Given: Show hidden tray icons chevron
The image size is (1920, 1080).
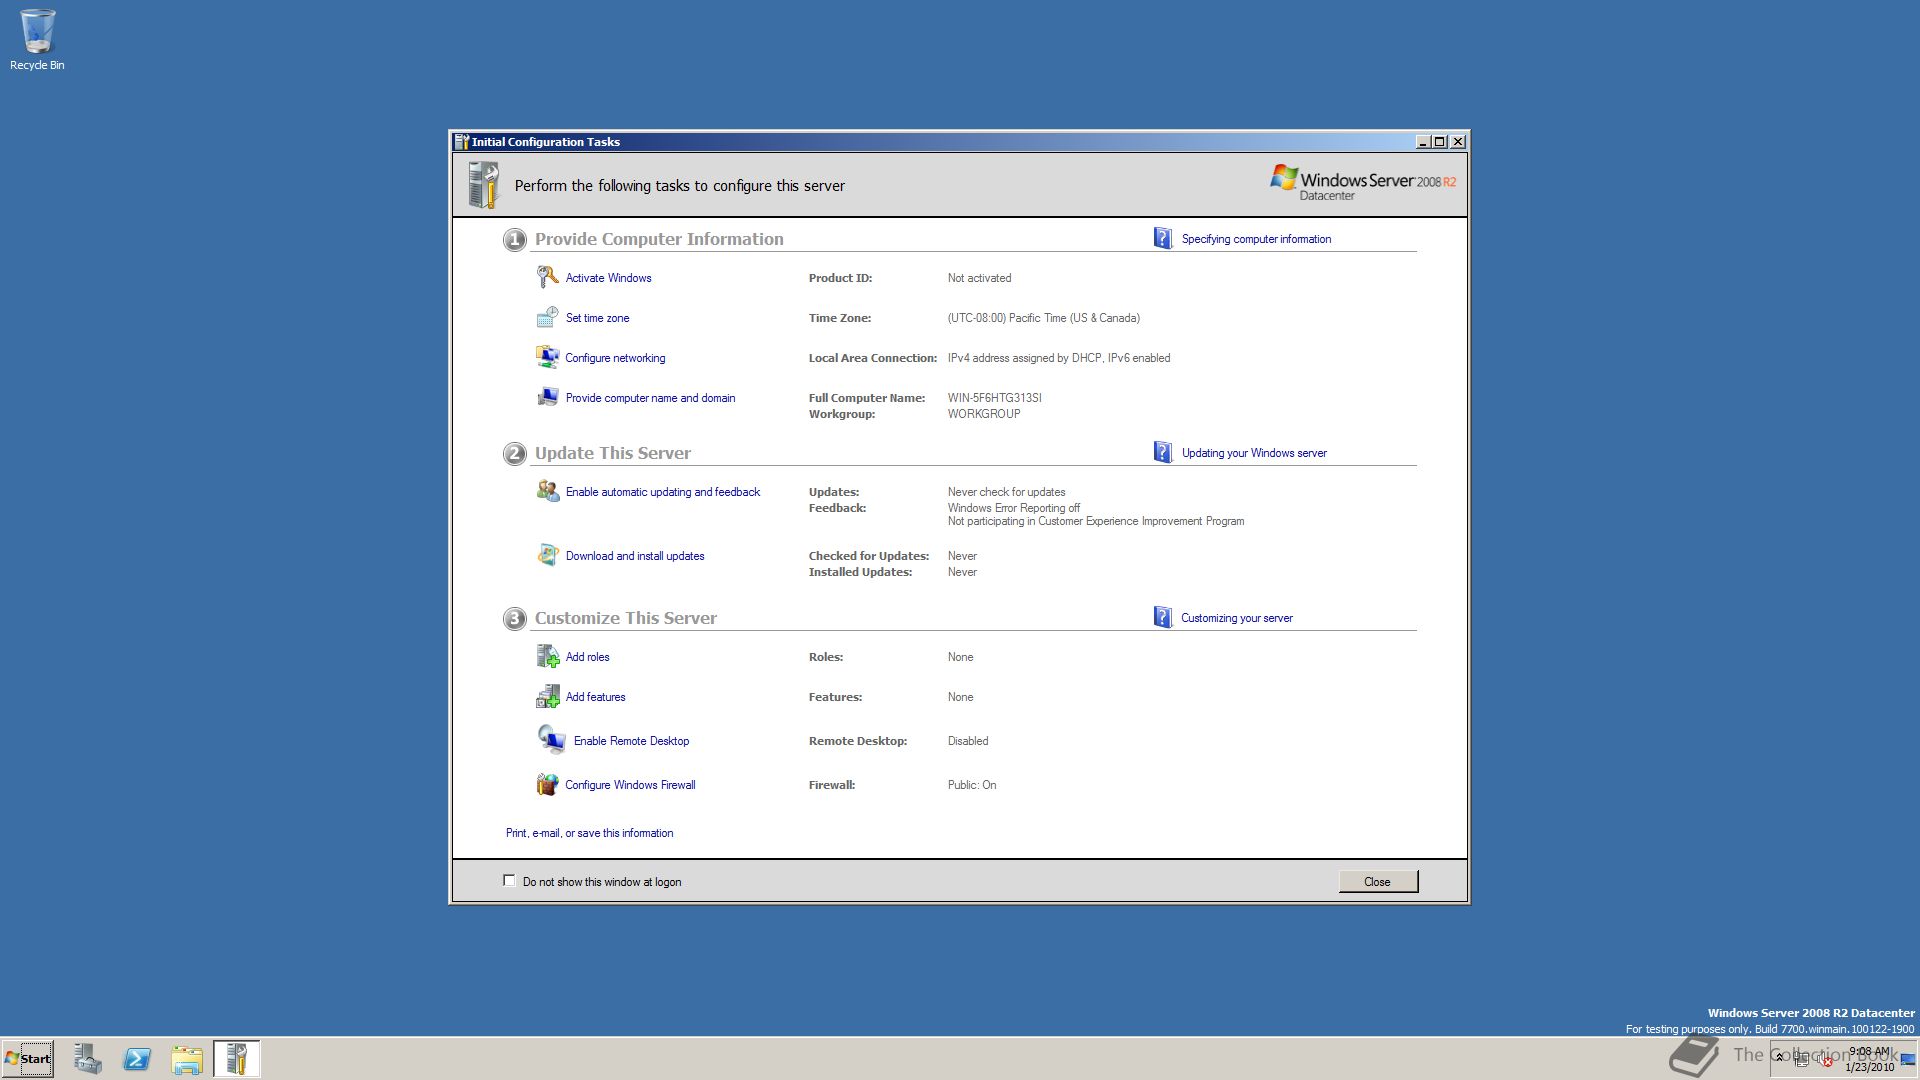Looking at the screenshot, I should coord(1779,1058).
